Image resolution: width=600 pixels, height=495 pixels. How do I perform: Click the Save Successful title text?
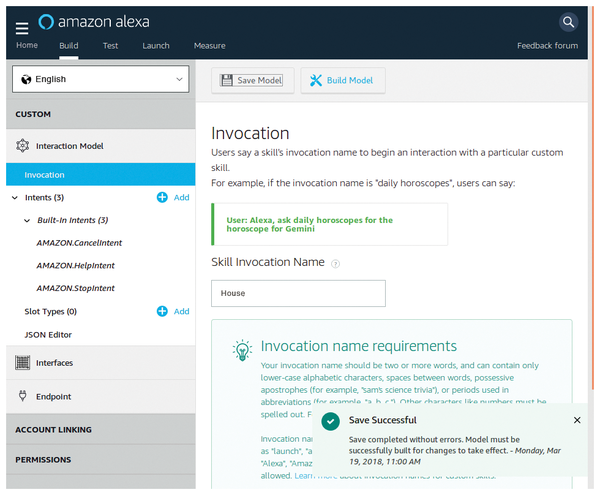(x=383, y=420)
